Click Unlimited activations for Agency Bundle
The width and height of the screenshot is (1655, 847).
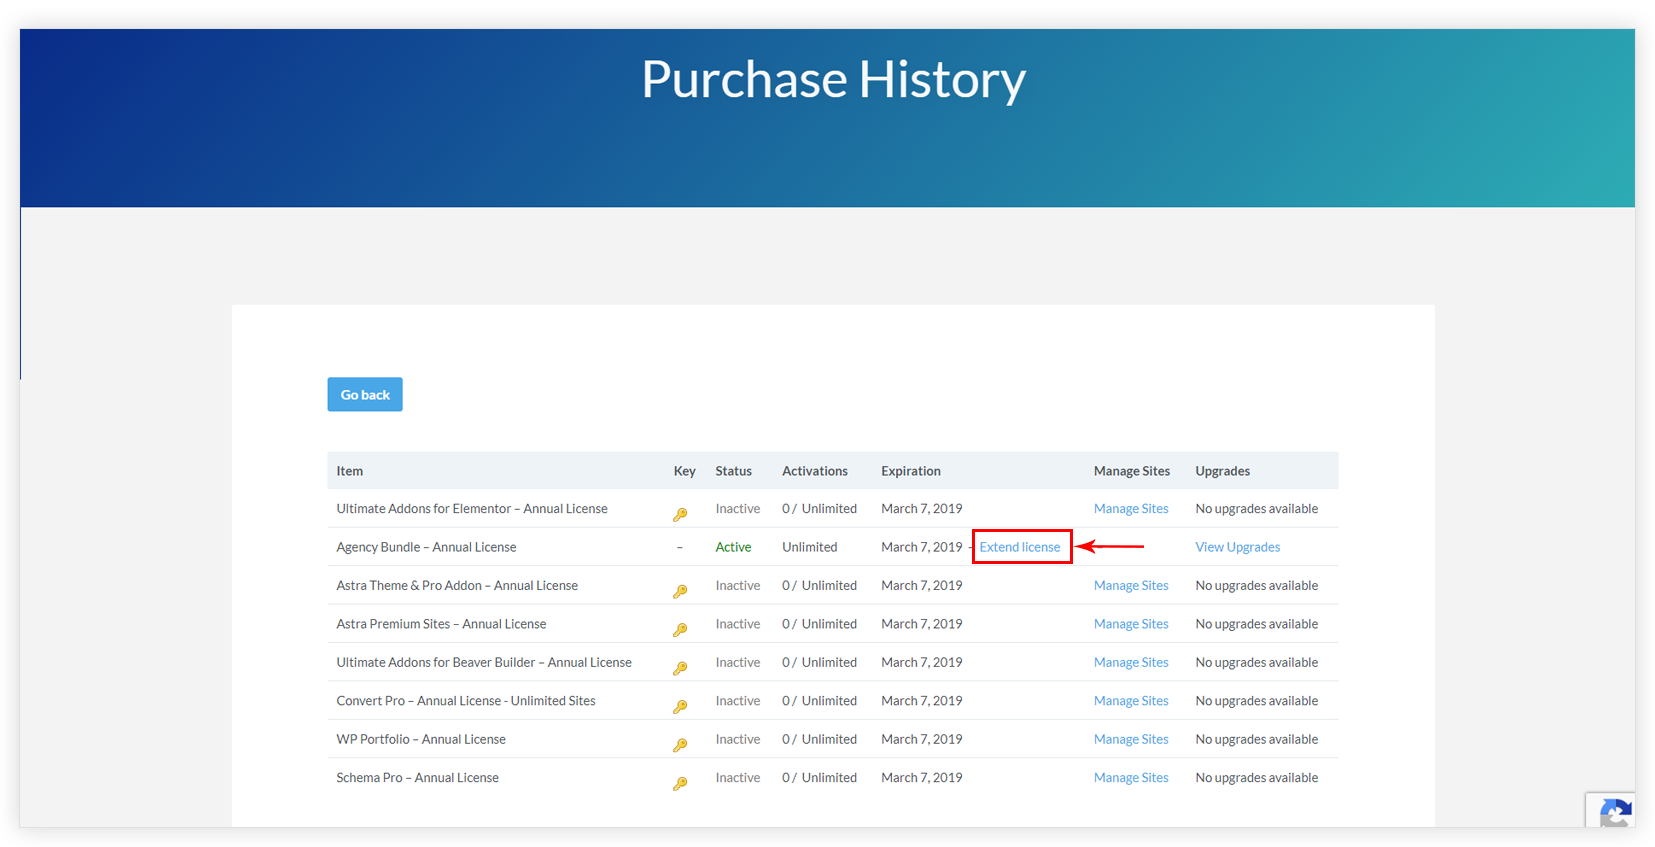[x=809, y=547]
